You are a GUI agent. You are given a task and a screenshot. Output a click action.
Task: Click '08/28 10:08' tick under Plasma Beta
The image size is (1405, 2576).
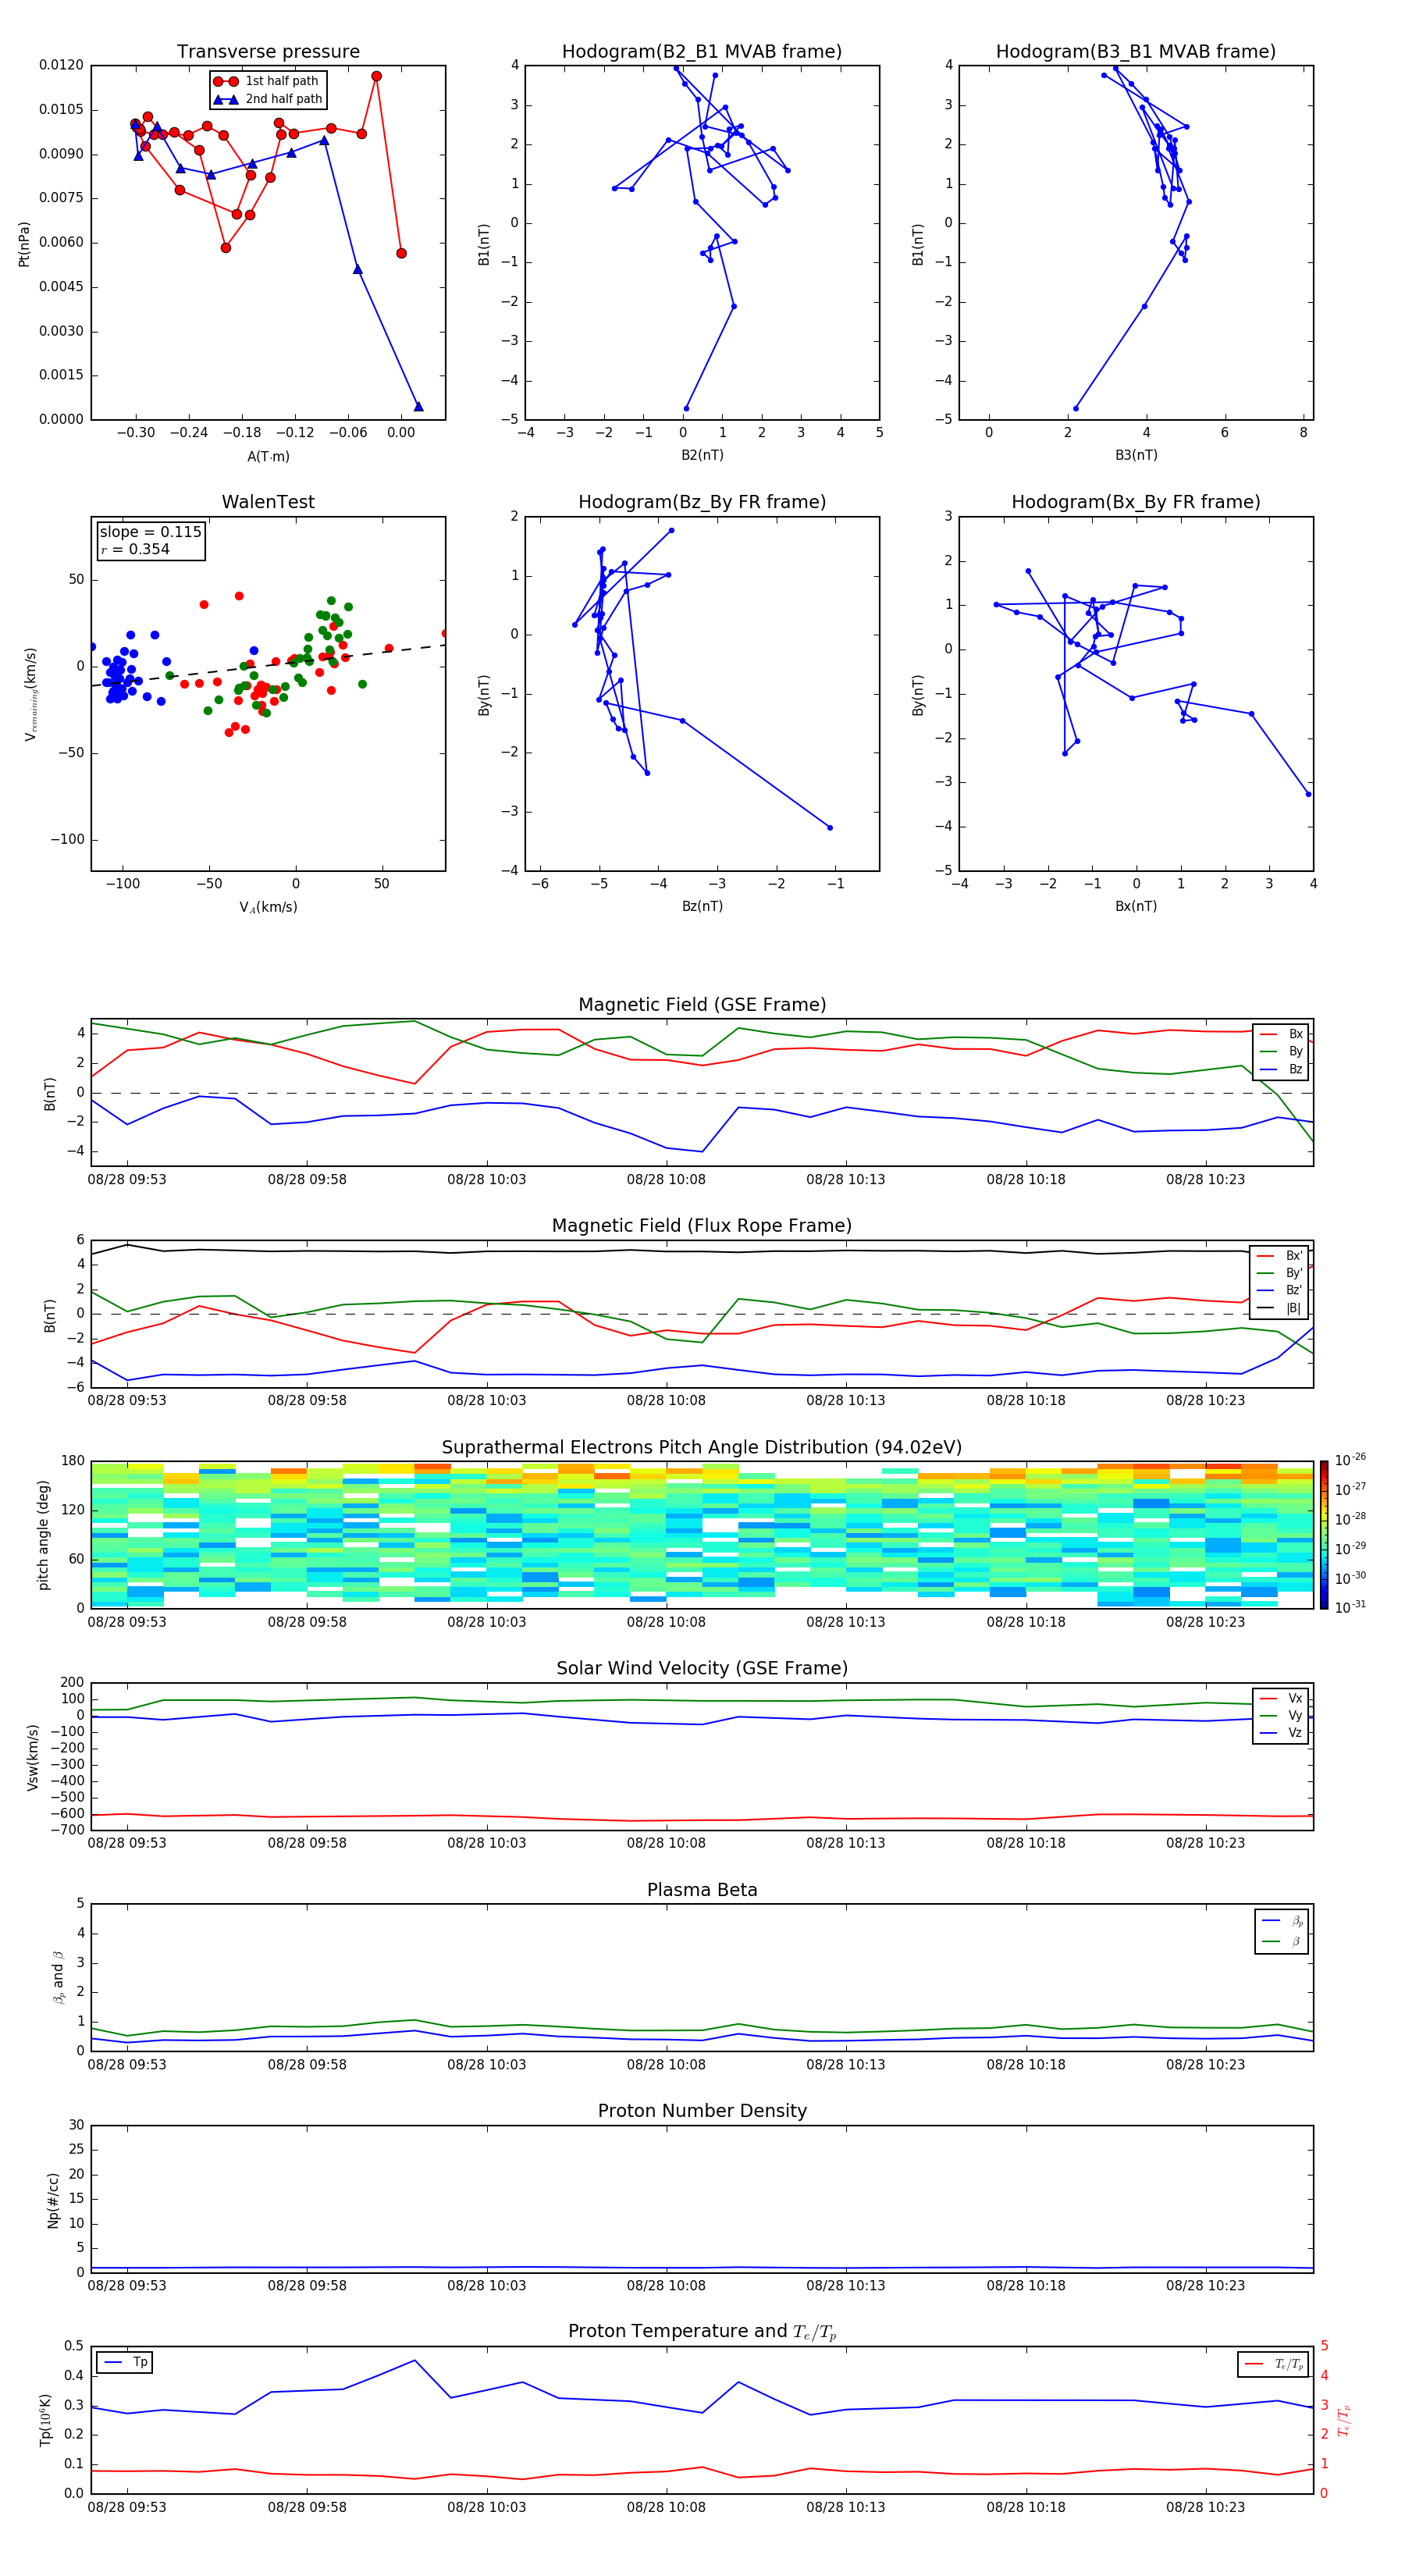(x=666, y=2065)
